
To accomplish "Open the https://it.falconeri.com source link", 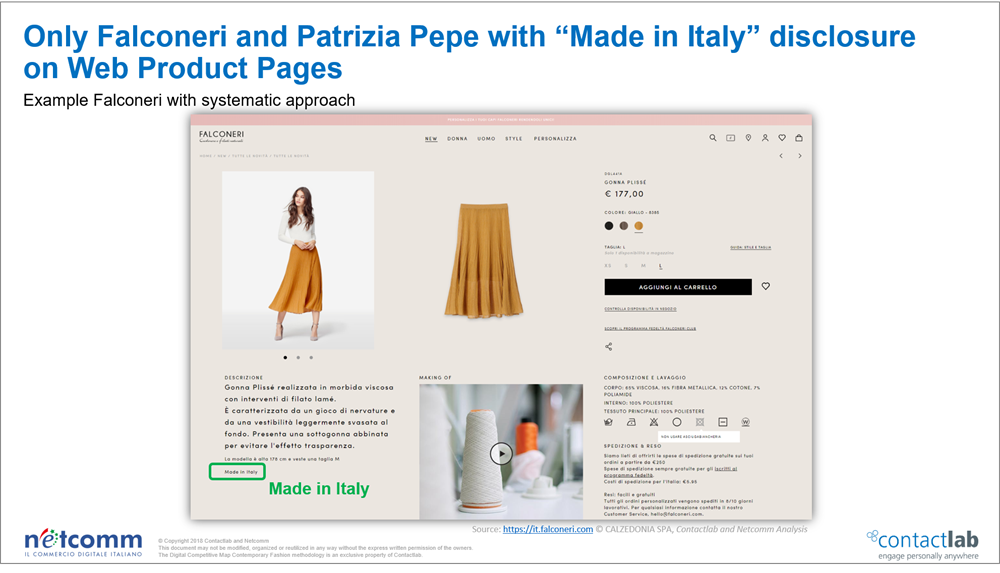I will 548,529.
